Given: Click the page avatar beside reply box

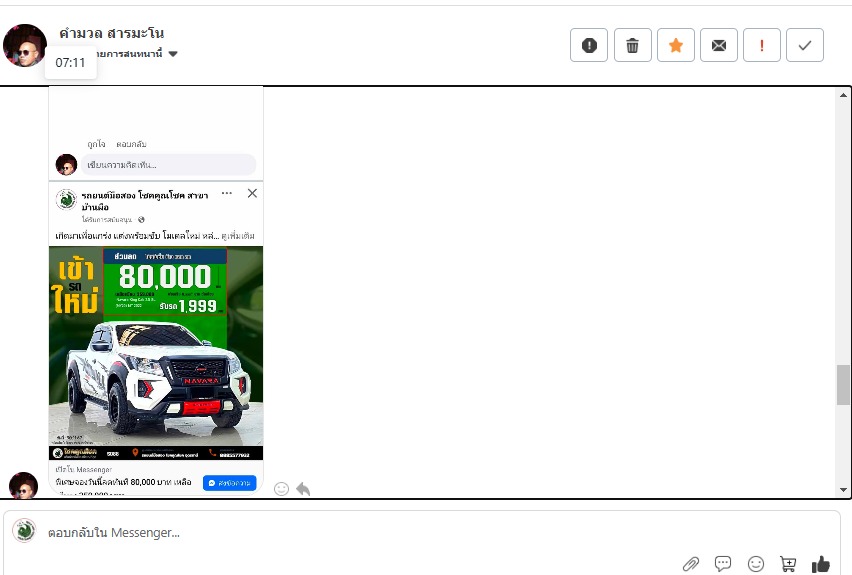Looking at the screenshot, I should (24, 531).
